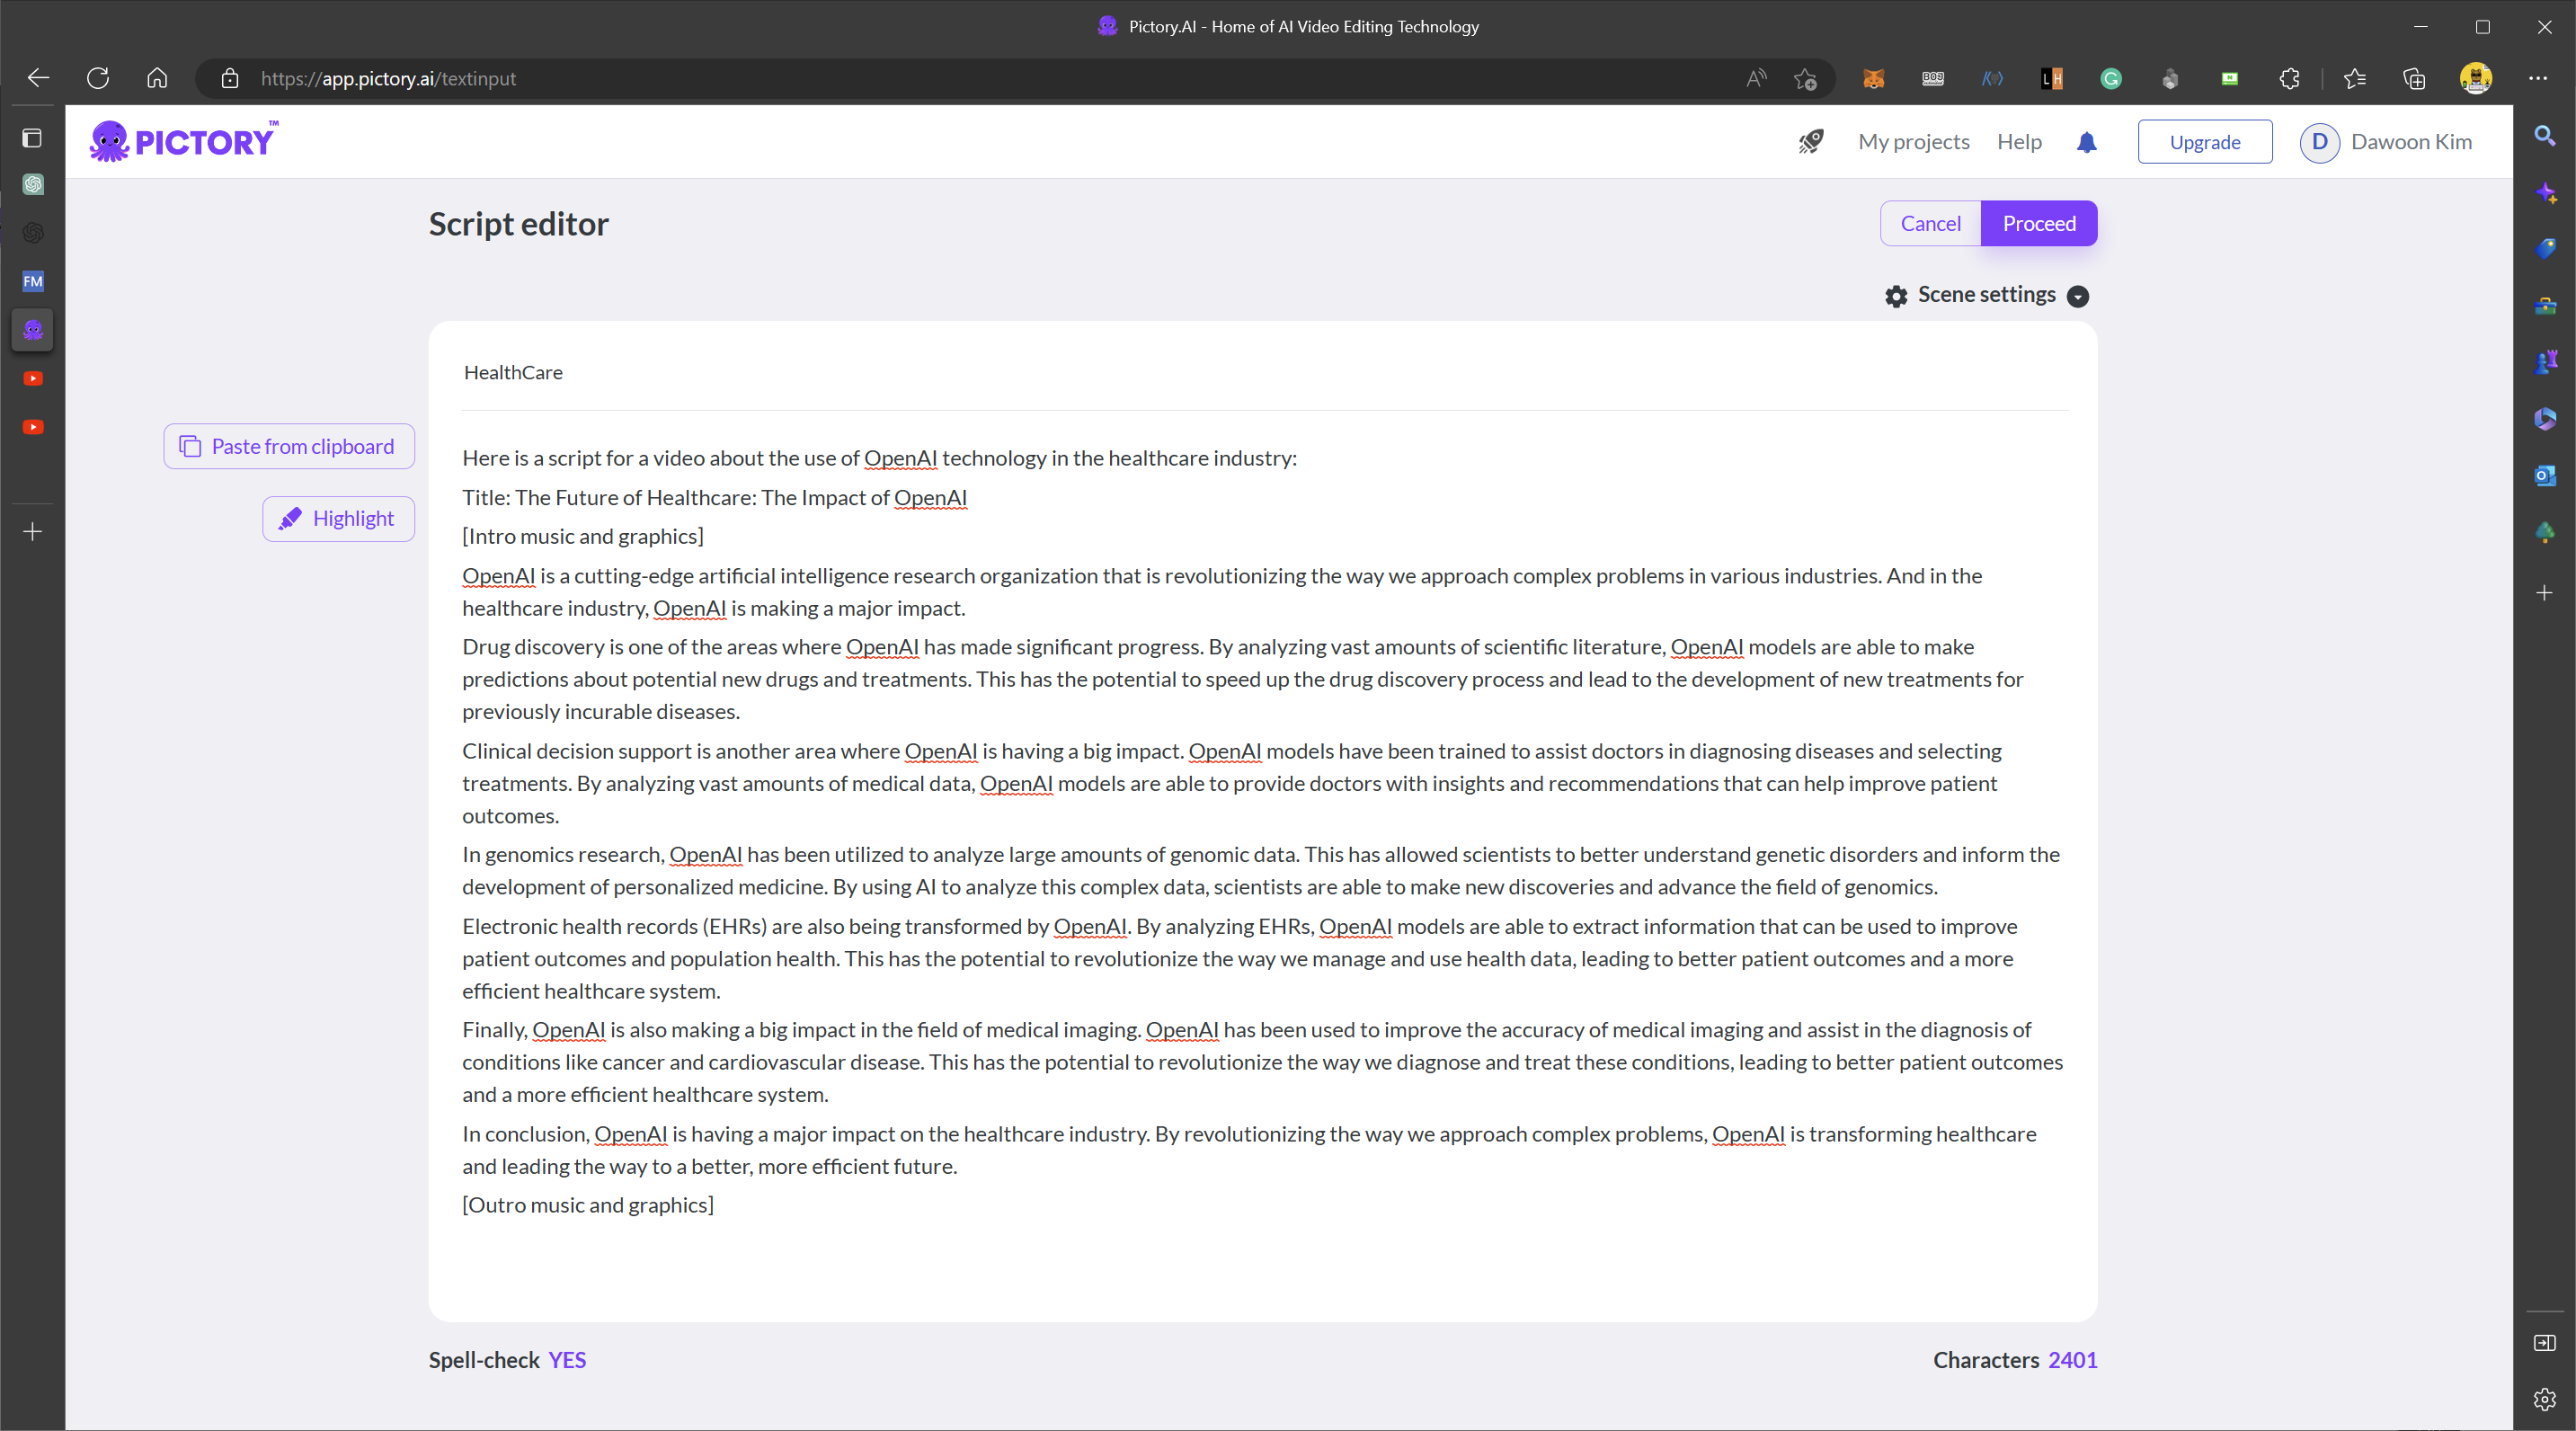Open Outlook from the Edge sidebar
This screenshot has width=2576, height=1431.
tap(2546, 476)
